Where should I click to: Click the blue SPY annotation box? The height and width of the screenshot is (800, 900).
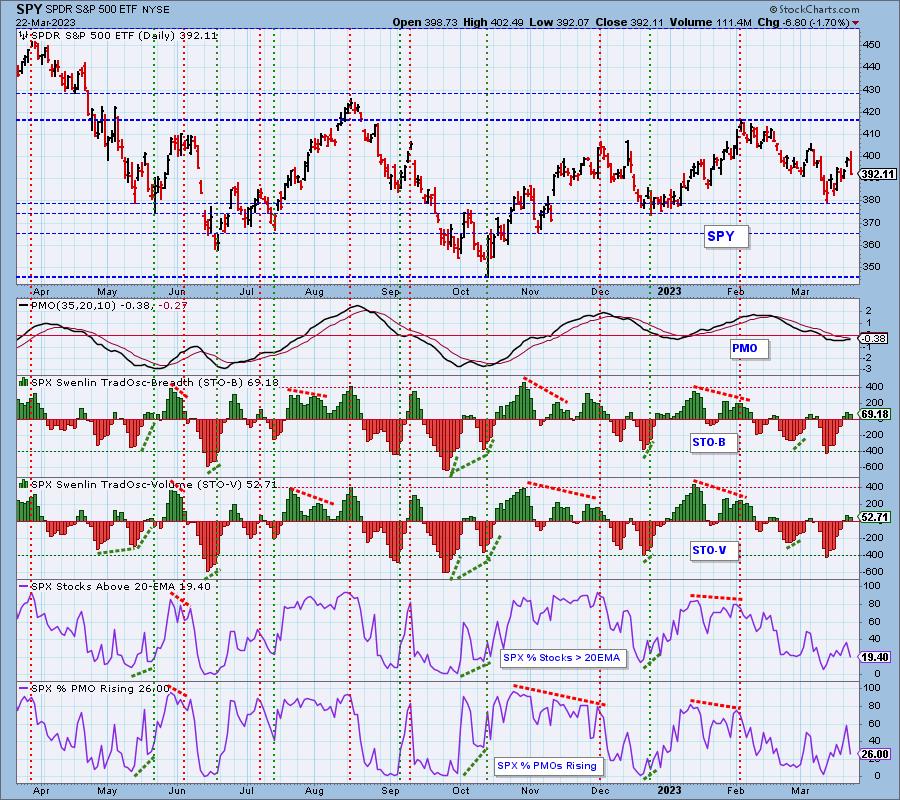(727, 236)
